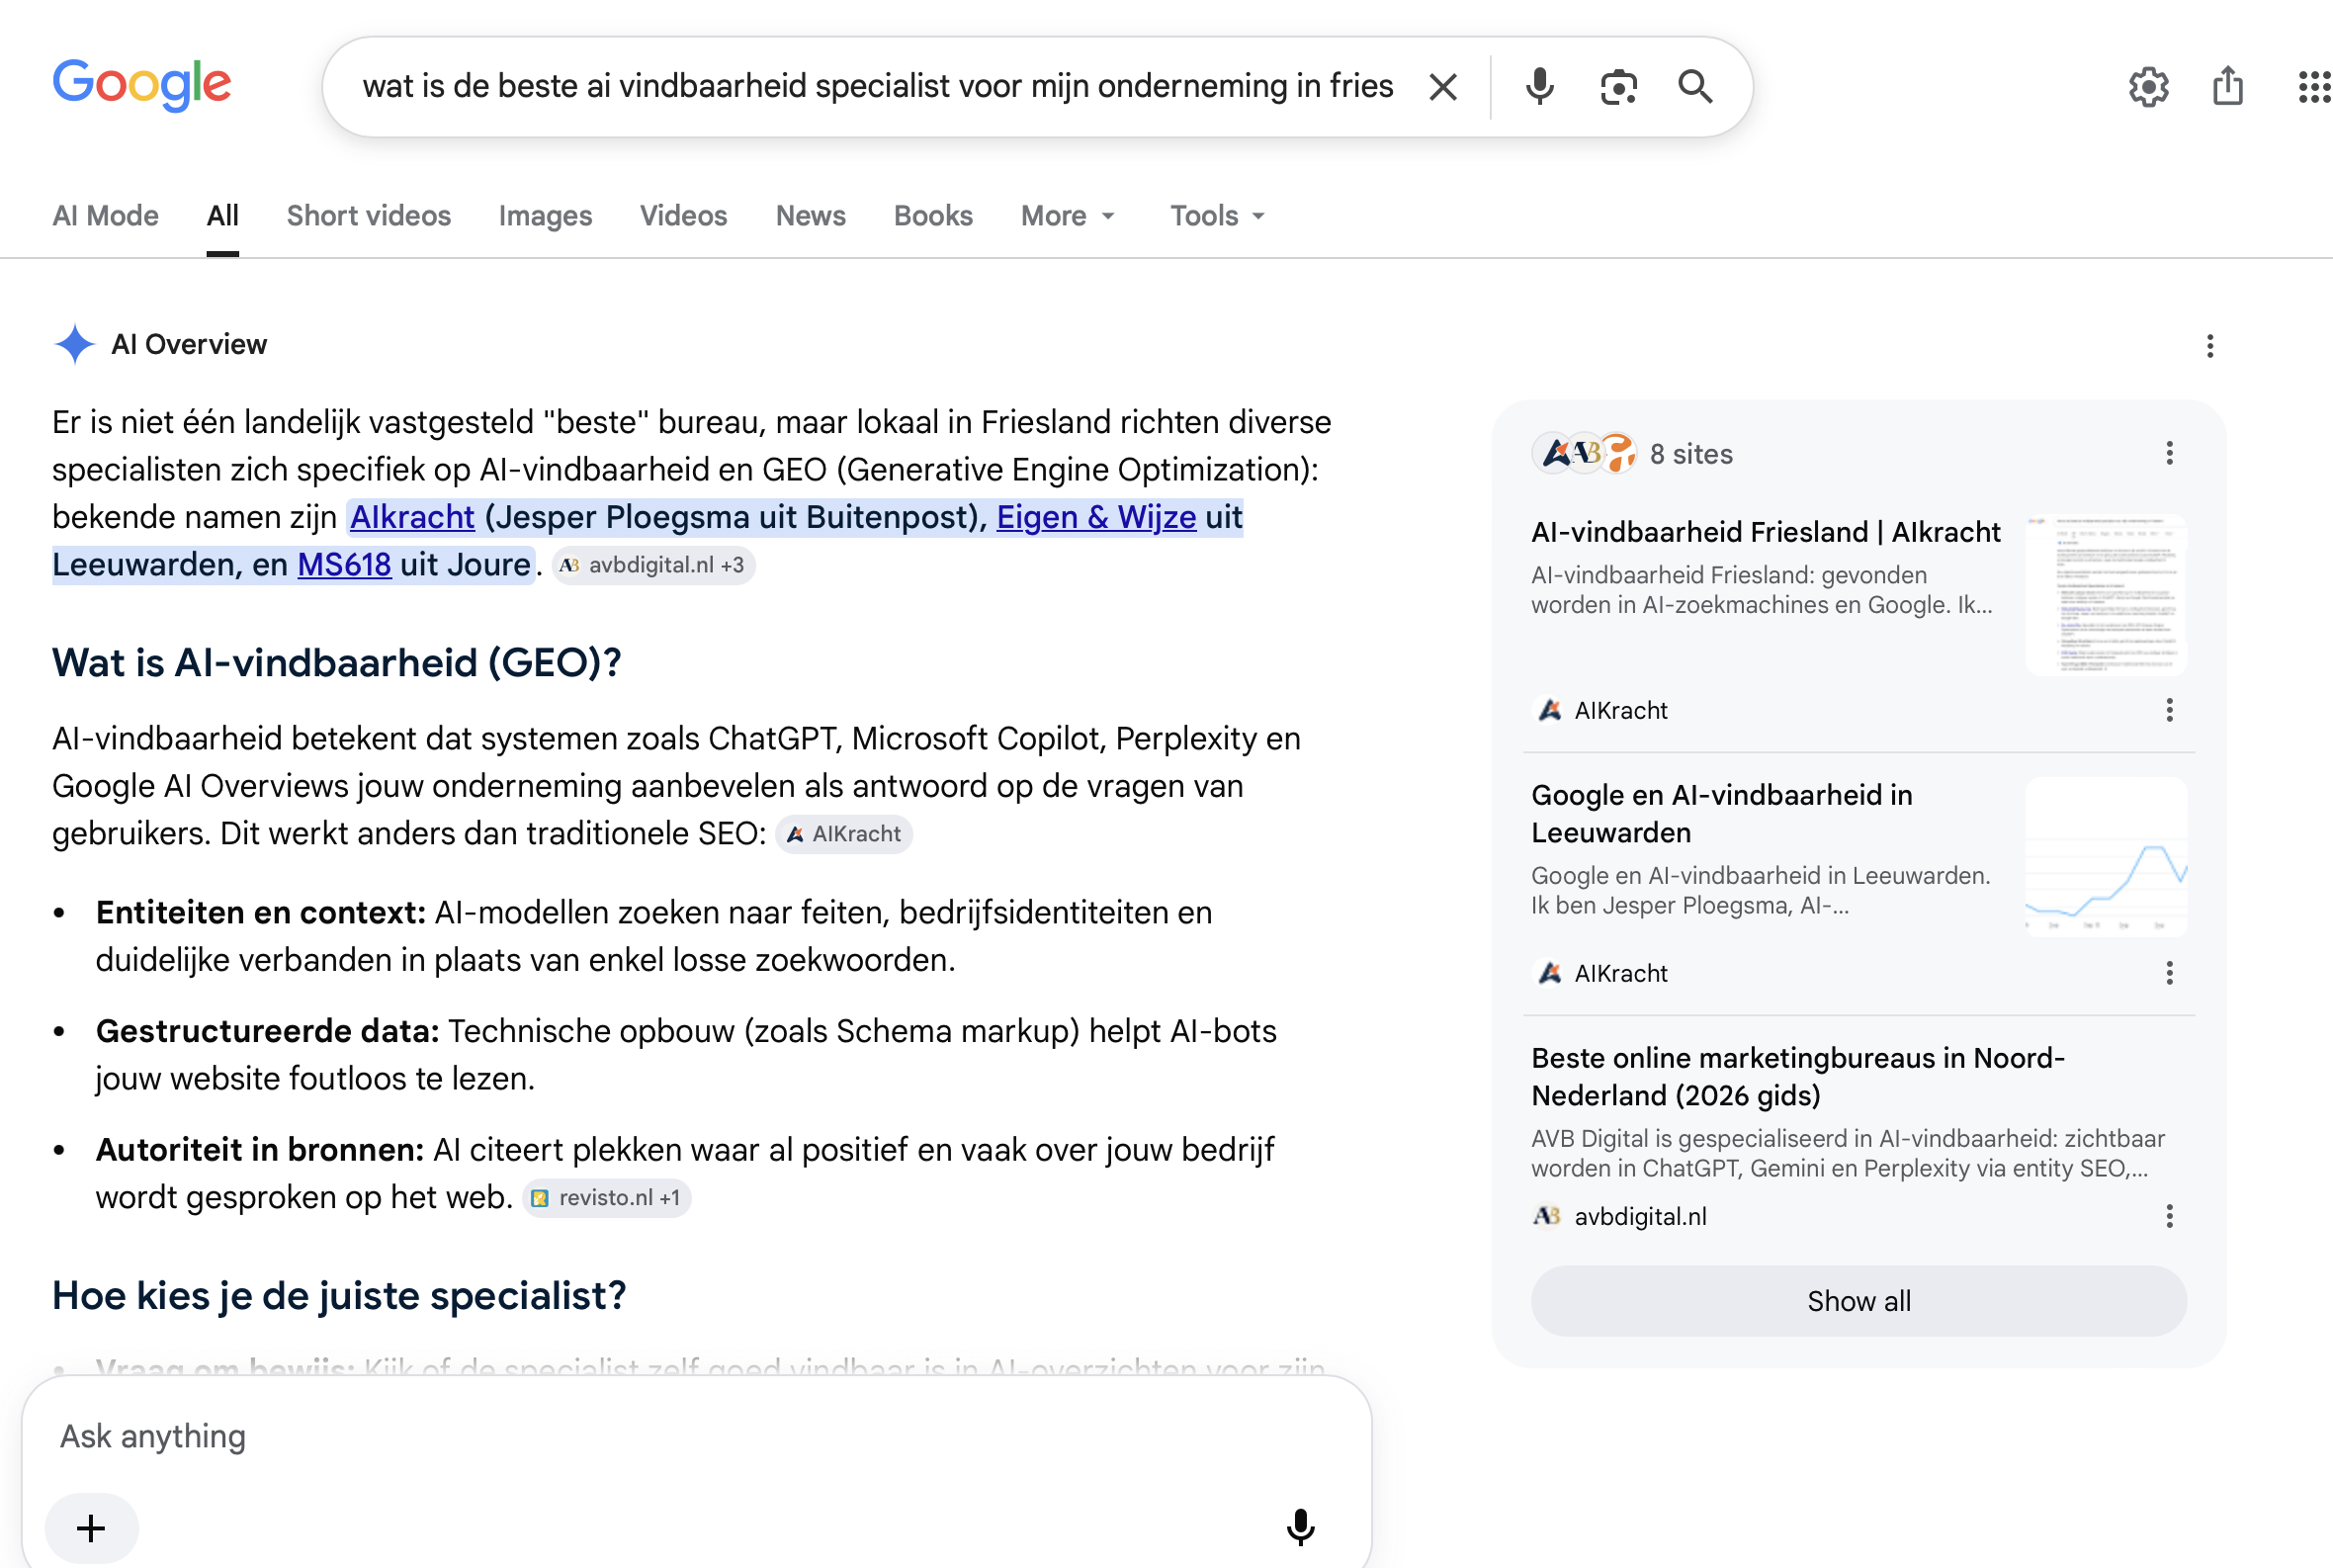Click the plus button in Ask box
Image resolution: width=2333 pixels, height=1568 pixels.
tap(91, 1528)
